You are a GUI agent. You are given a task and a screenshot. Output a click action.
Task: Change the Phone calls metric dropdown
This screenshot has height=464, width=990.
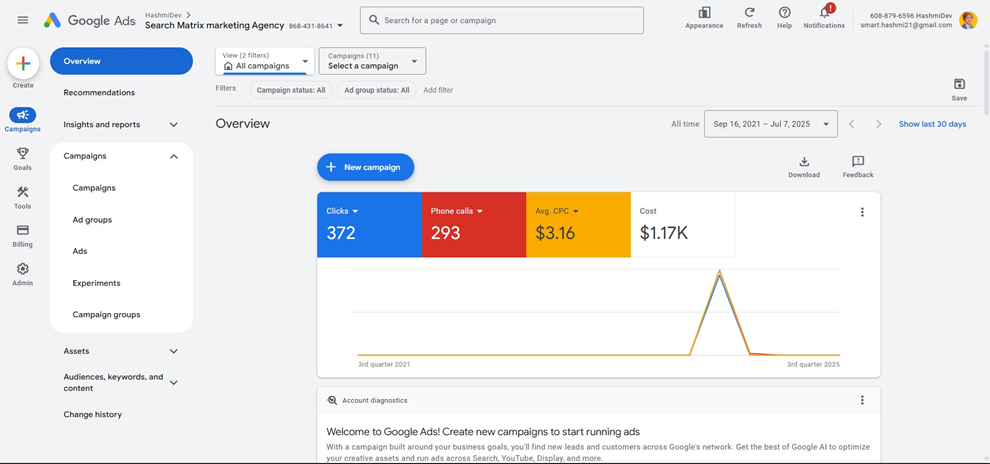pyautogui.click(x=480, y=211)
